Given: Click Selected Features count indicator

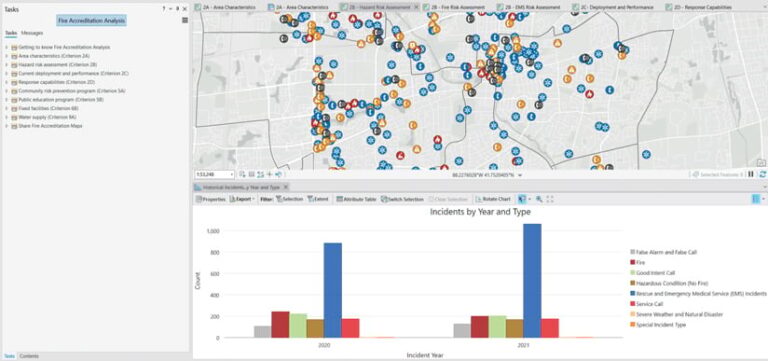Looking at the screenshot, I should click(718, 174).
